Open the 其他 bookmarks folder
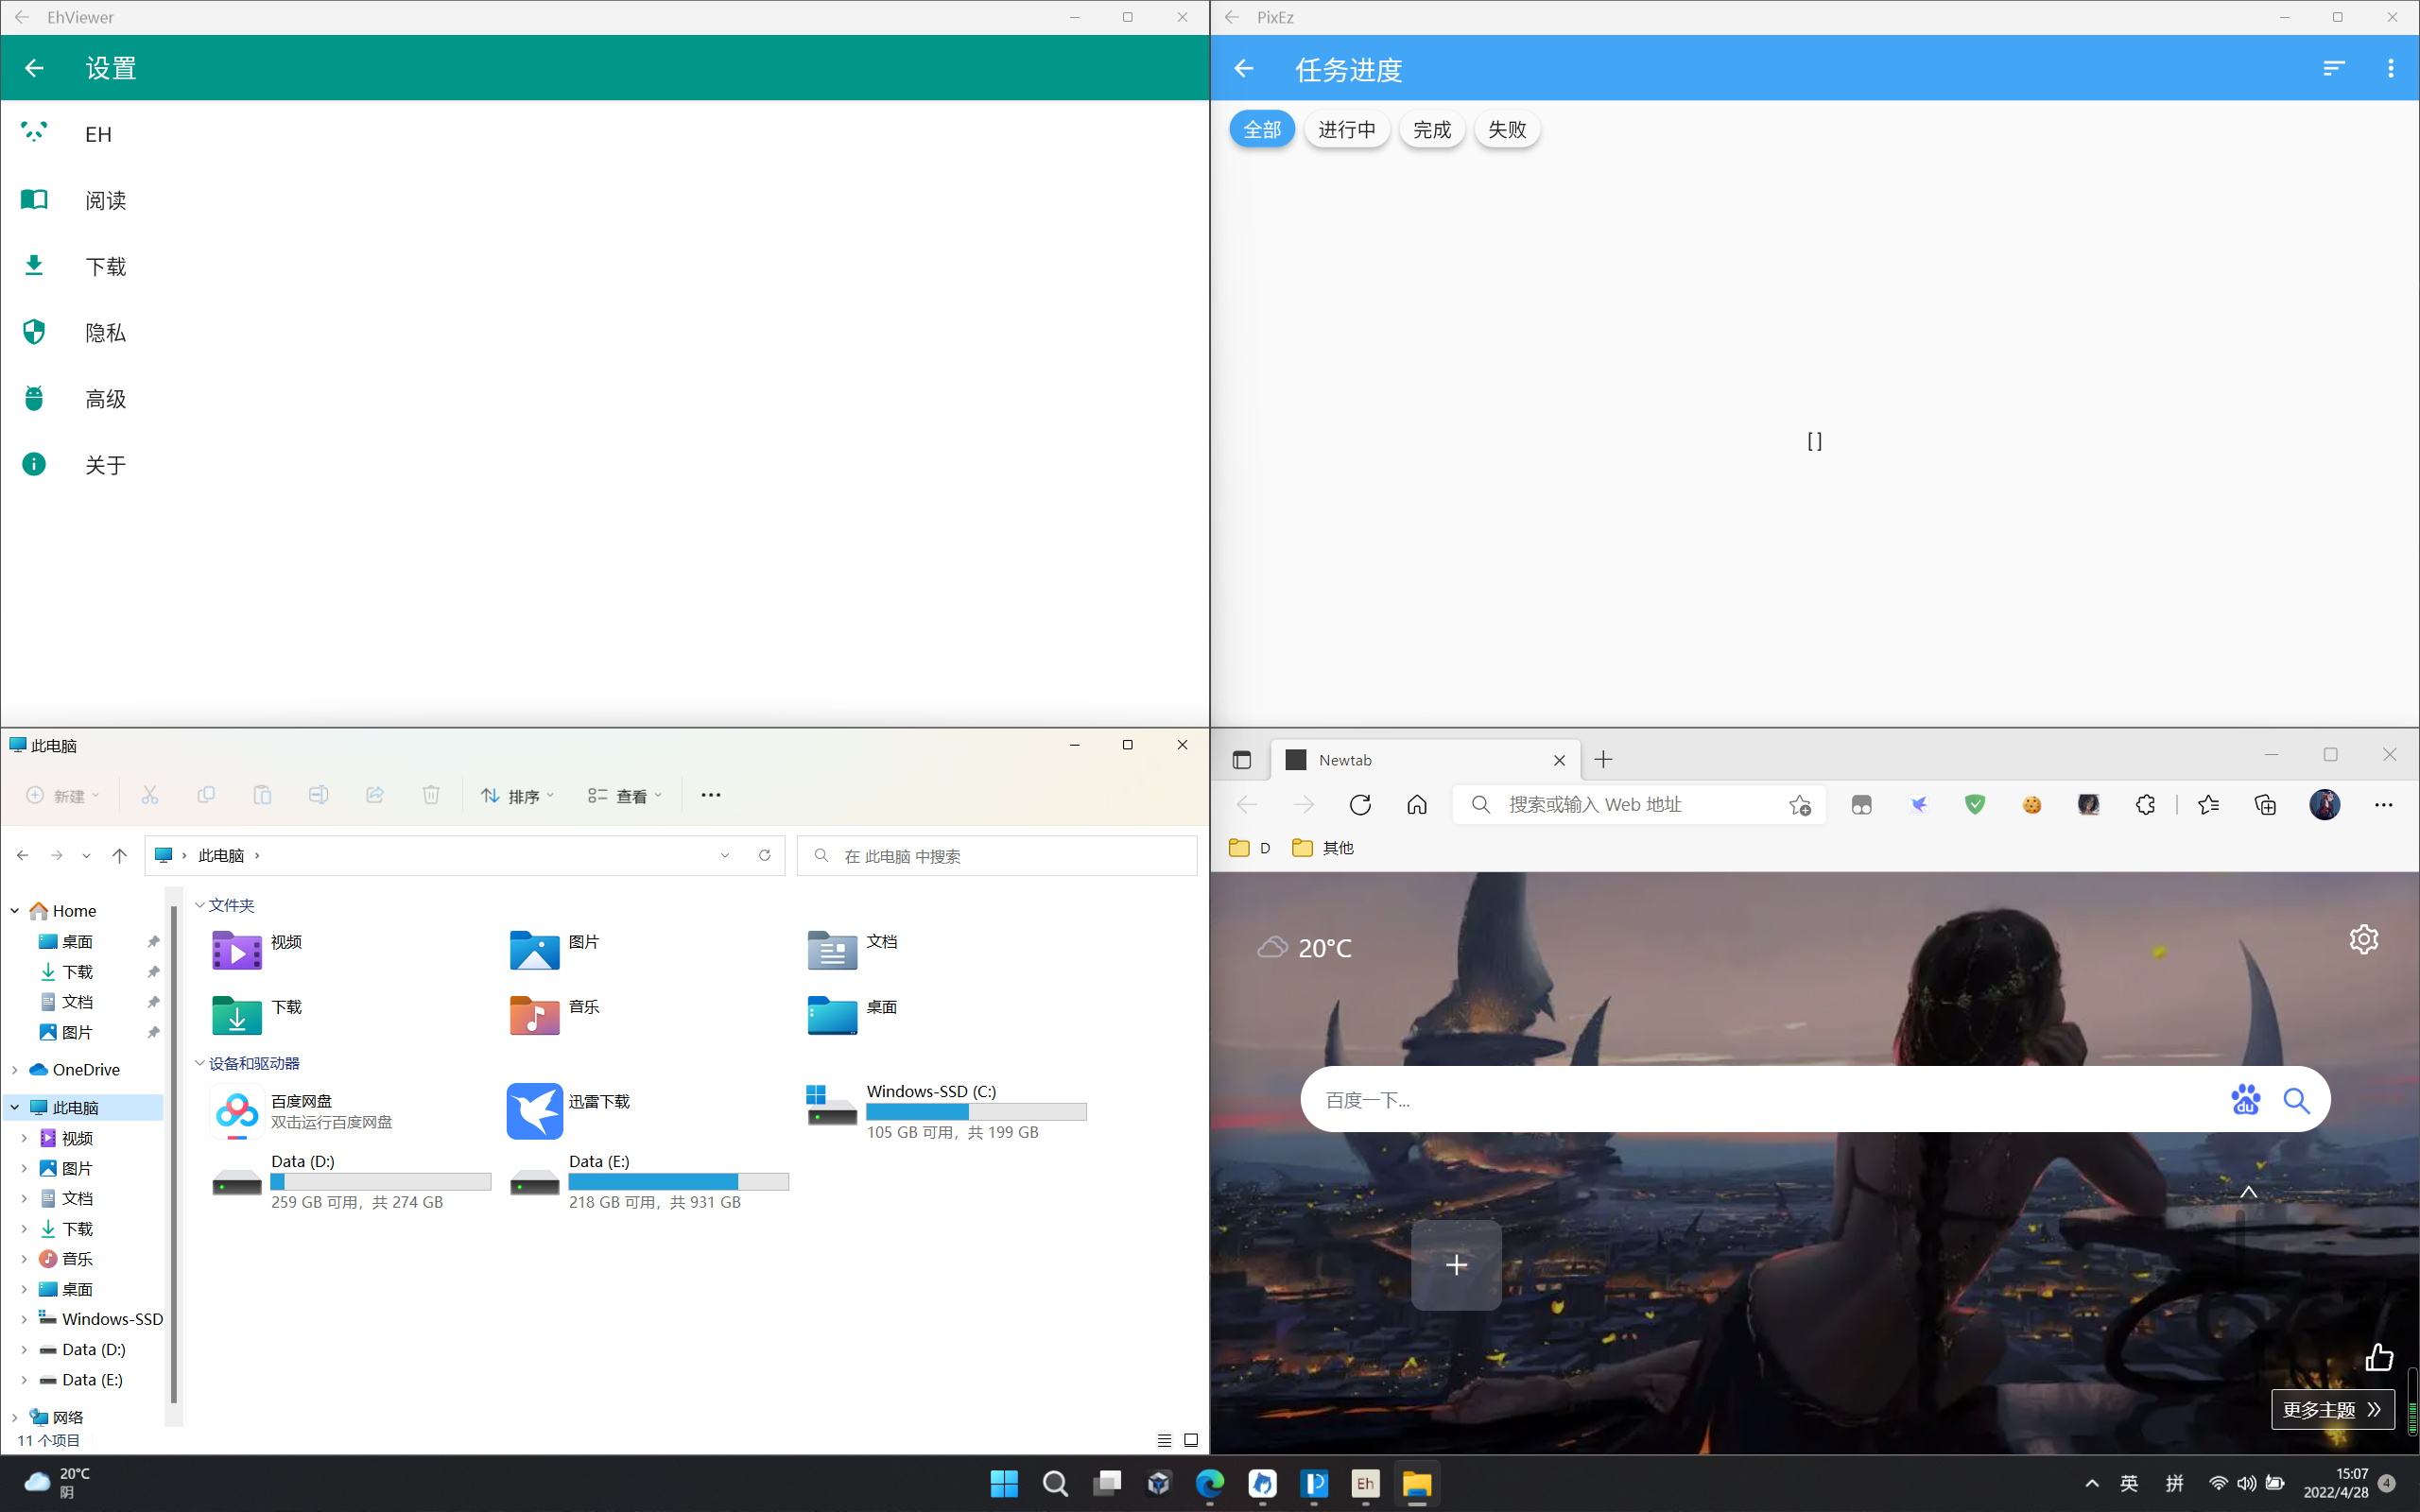 click(x=1323, y=848)
